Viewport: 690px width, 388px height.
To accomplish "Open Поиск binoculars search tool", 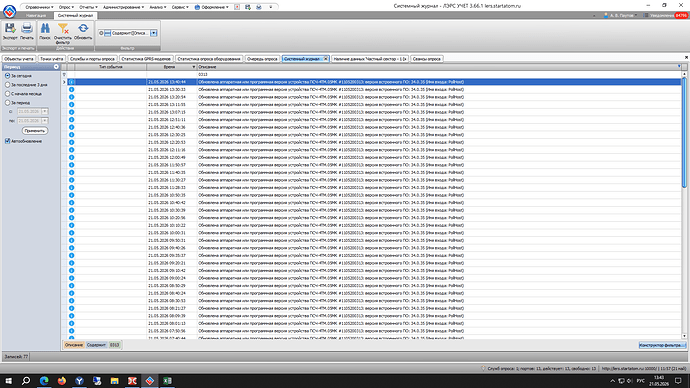I will tap(45, 29).
